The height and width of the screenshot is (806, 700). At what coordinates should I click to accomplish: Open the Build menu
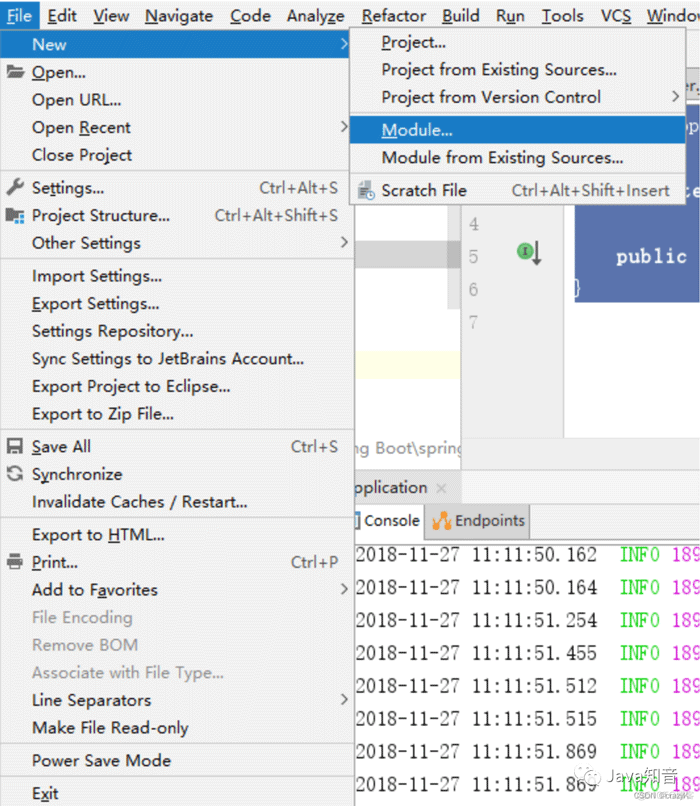(x=461, y=16)
